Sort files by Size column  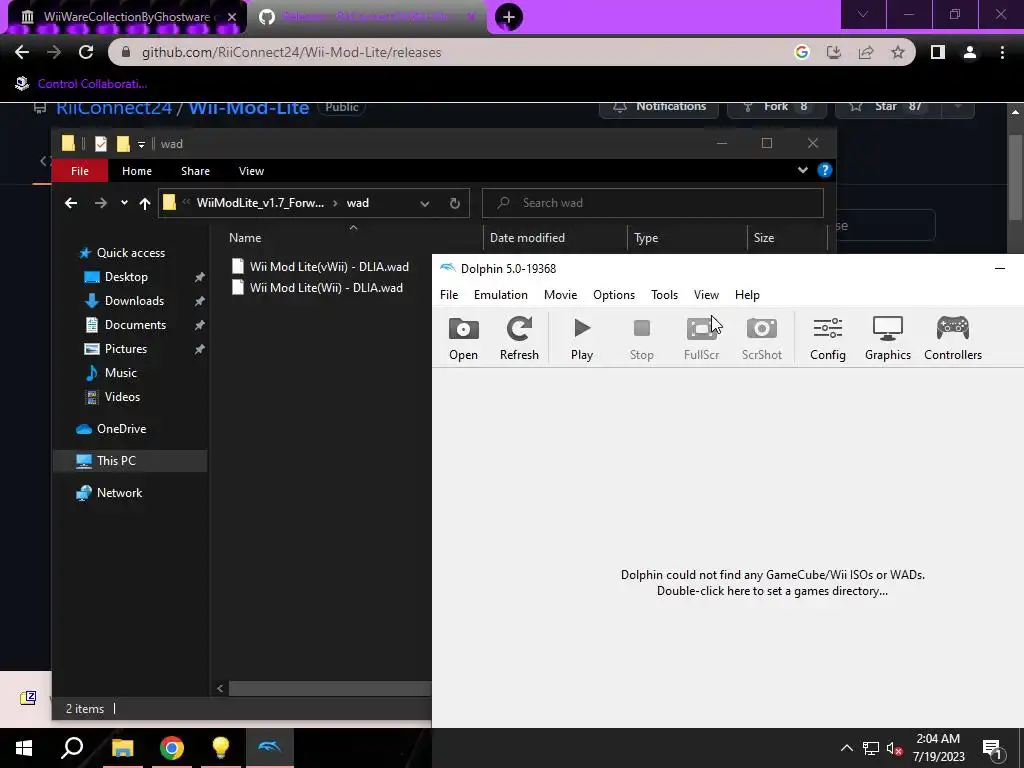tap(763, 238)
